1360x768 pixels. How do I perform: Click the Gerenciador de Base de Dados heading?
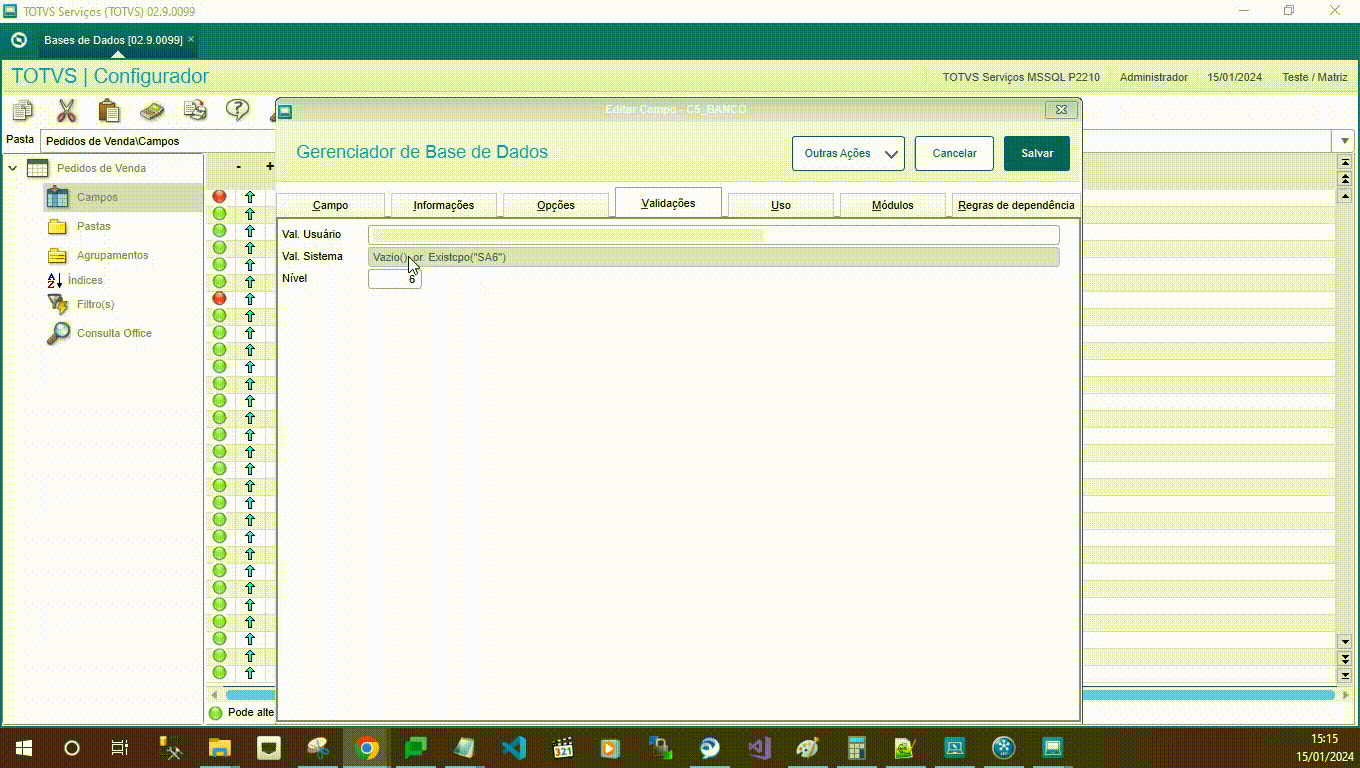[422, 152]
